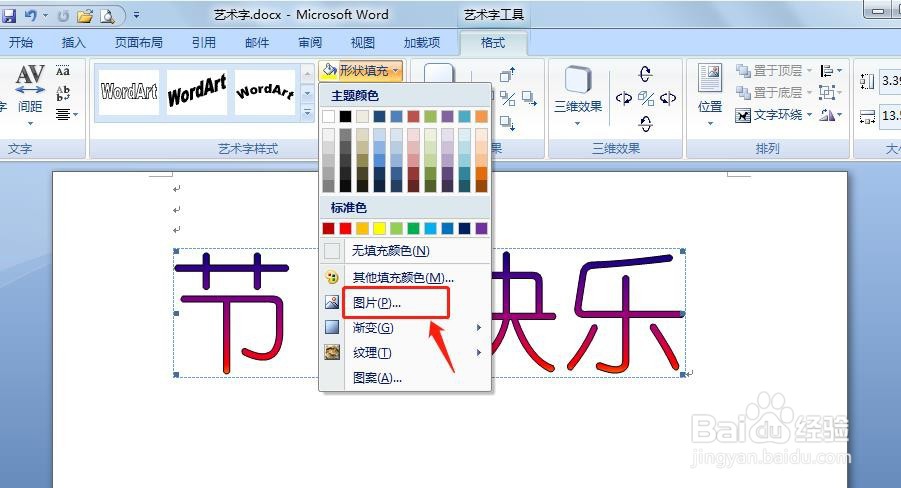Image resolution: width=901 pixels, height=488 pixels.
Task: Choose 图案(A)... pattern fill option
Action: (405, 378)
